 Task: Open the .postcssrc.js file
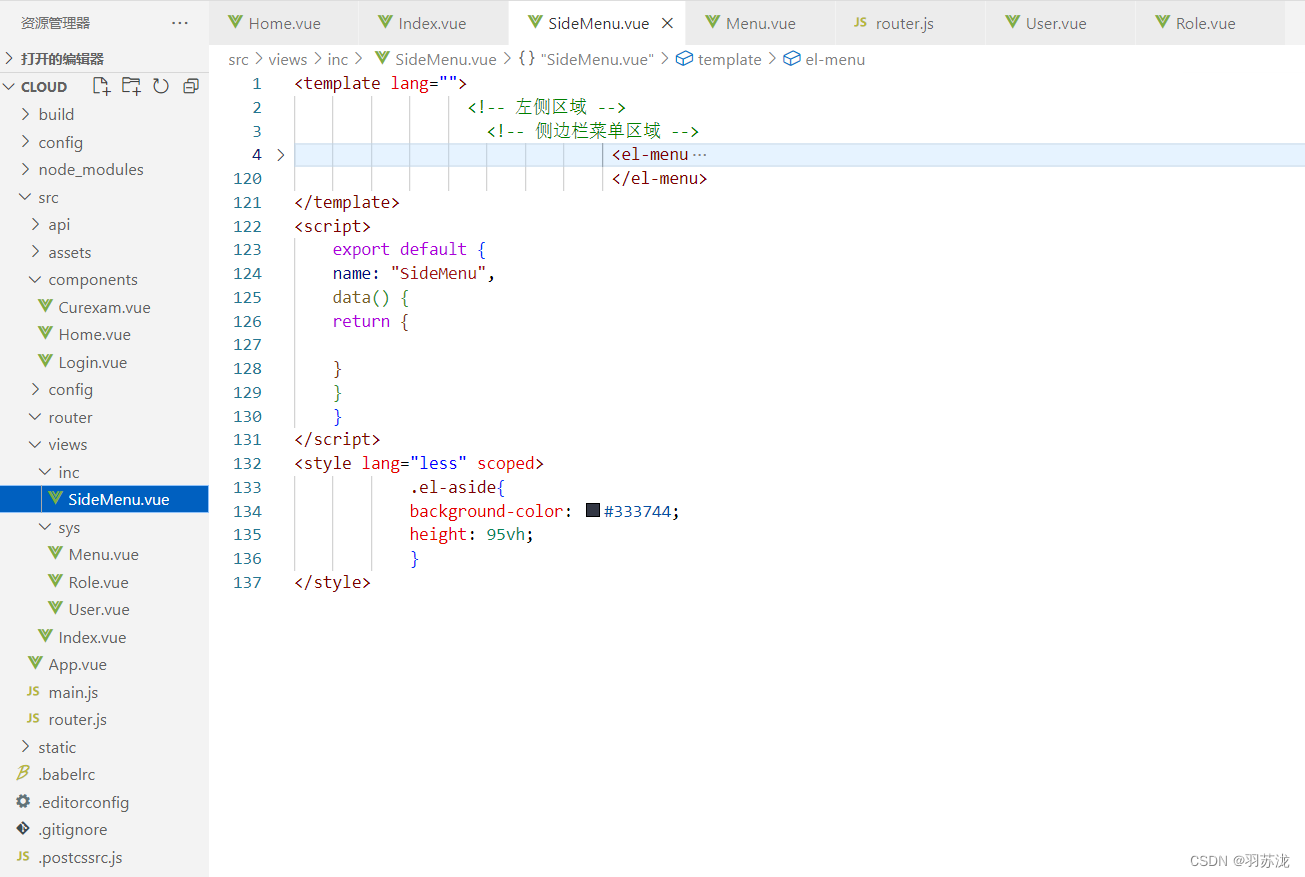pos(104,857)
